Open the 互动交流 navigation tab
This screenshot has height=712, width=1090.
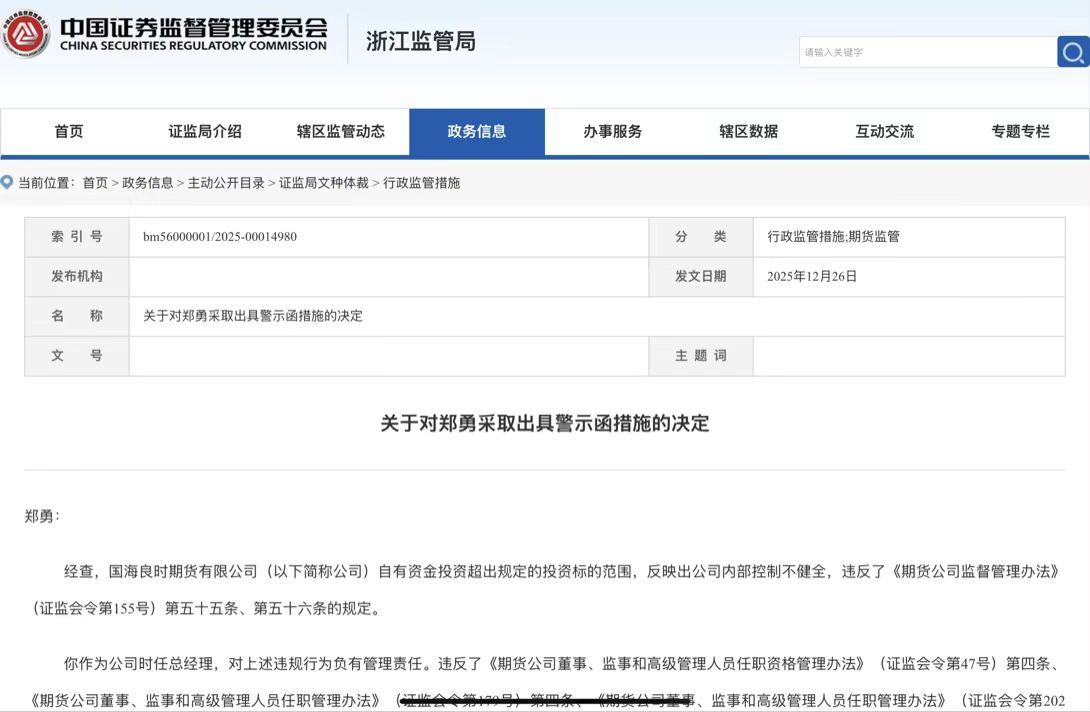pos(885,132)
